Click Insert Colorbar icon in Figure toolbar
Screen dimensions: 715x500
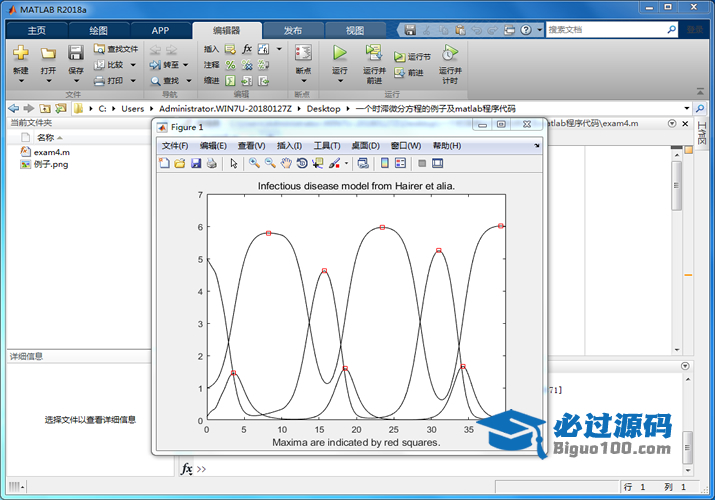pos(385,163)
